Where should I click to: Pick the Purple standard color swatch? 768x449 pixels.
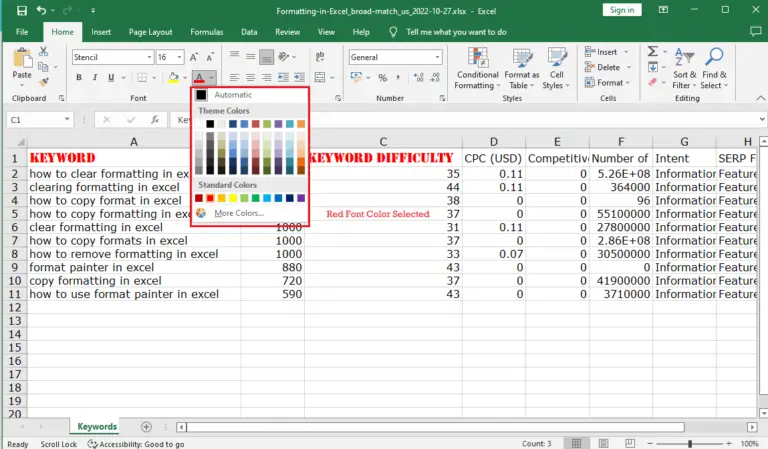click(x=301, y=198)
